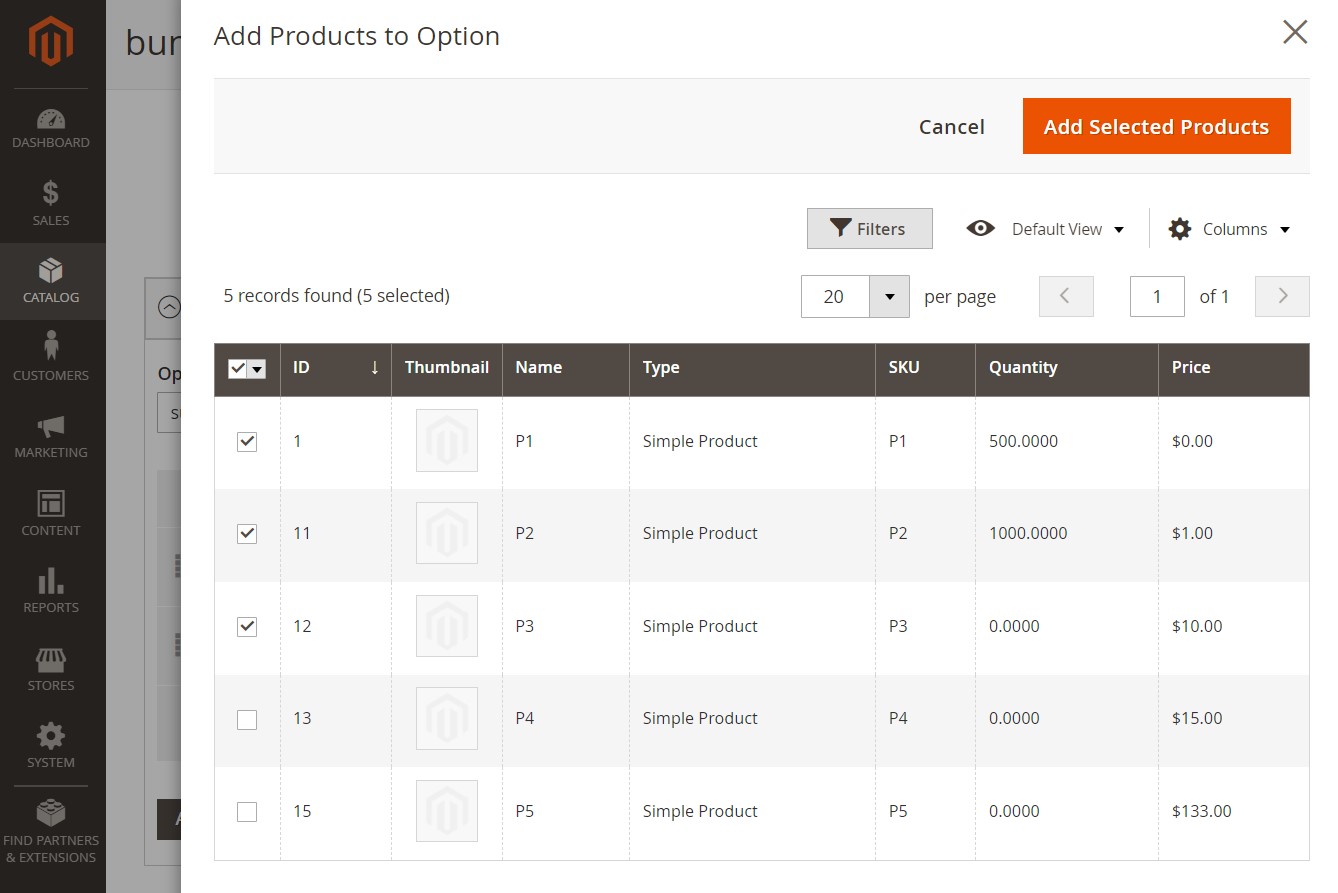
Task: Sort by Price column header
Action: click(x=1234, y=369)
